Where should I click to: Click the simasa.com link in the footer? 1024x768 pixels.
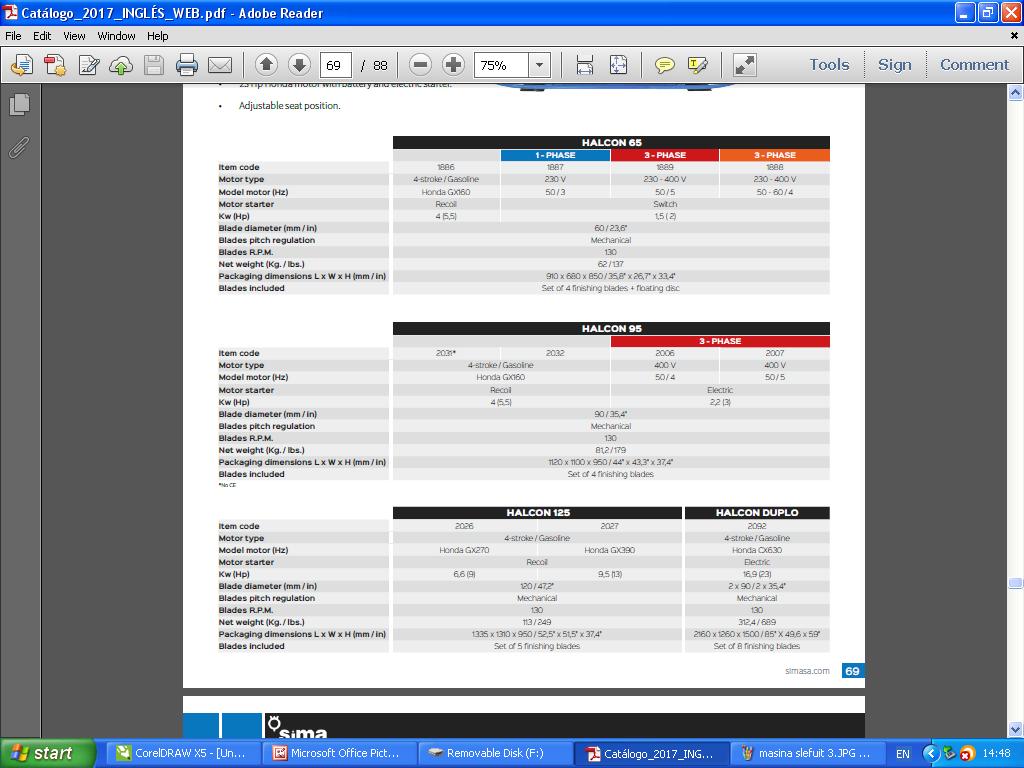807,671
